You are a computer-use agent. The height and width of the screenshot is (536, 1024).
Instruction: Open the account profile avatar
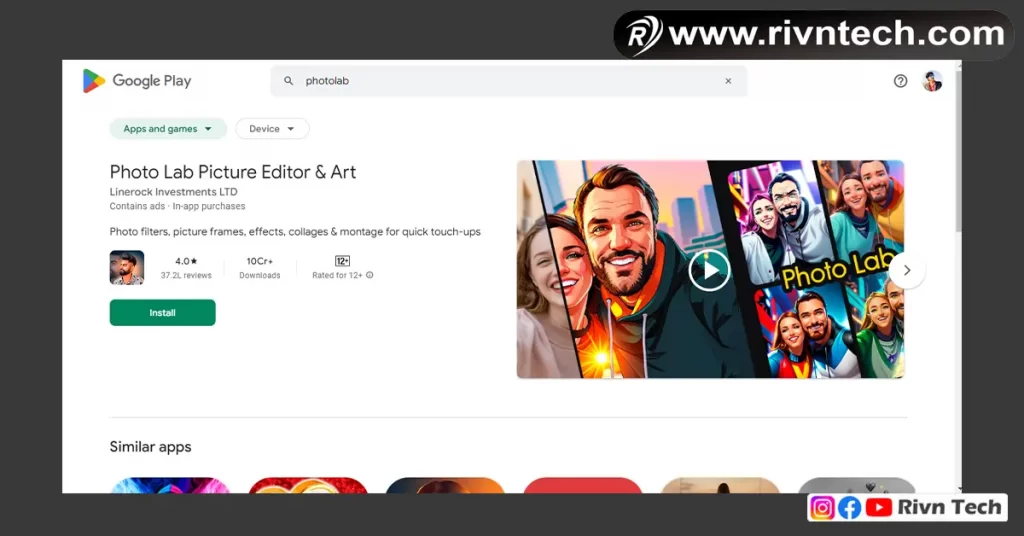click(x=932, y=81)
